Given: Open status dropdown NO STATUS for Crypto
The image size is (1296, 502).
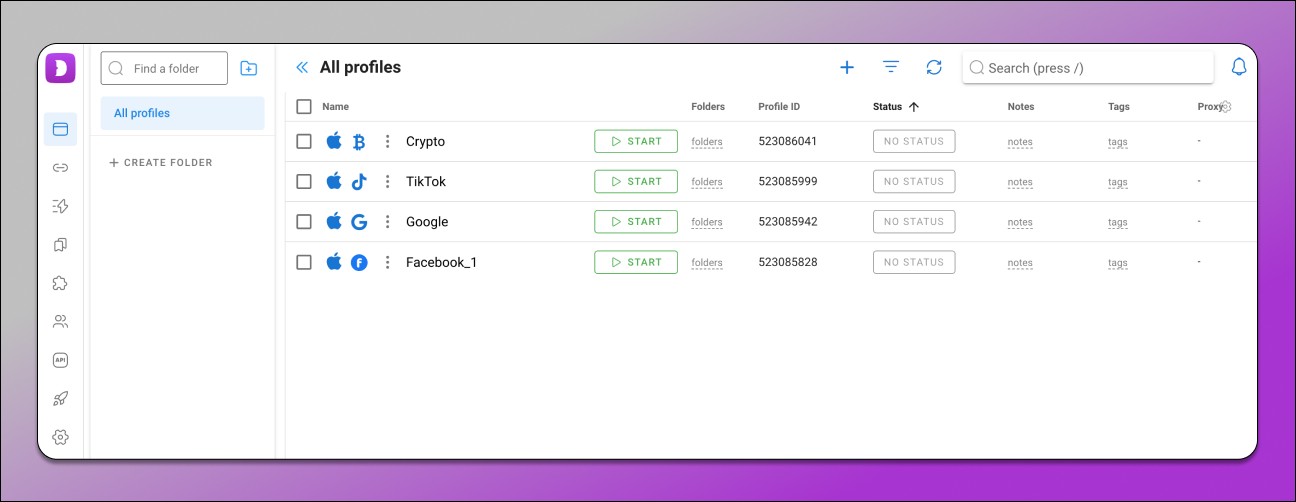Looking at the screenshot, I should (x=914, y=141).
